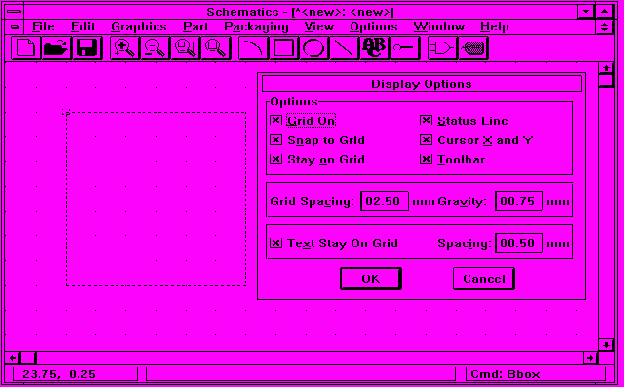Screen dimensions: 624x387
Task: Click the Grid Spacing input field
Action: pos(384,201)
